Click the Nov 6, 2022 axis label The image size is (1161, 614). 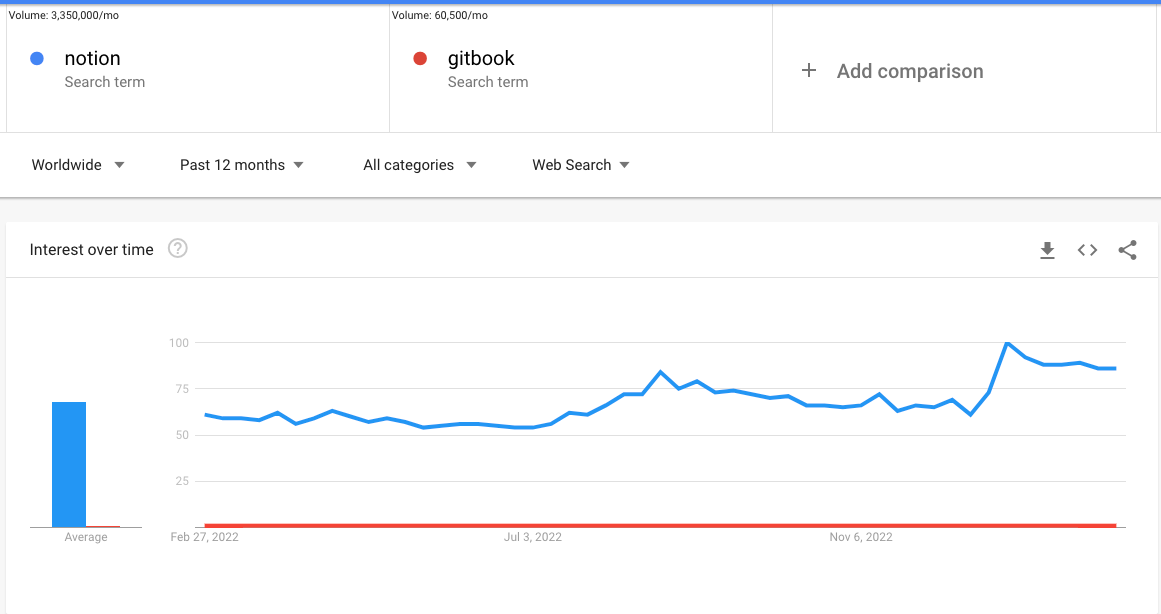pyautogui.click(x=860, y=537)
